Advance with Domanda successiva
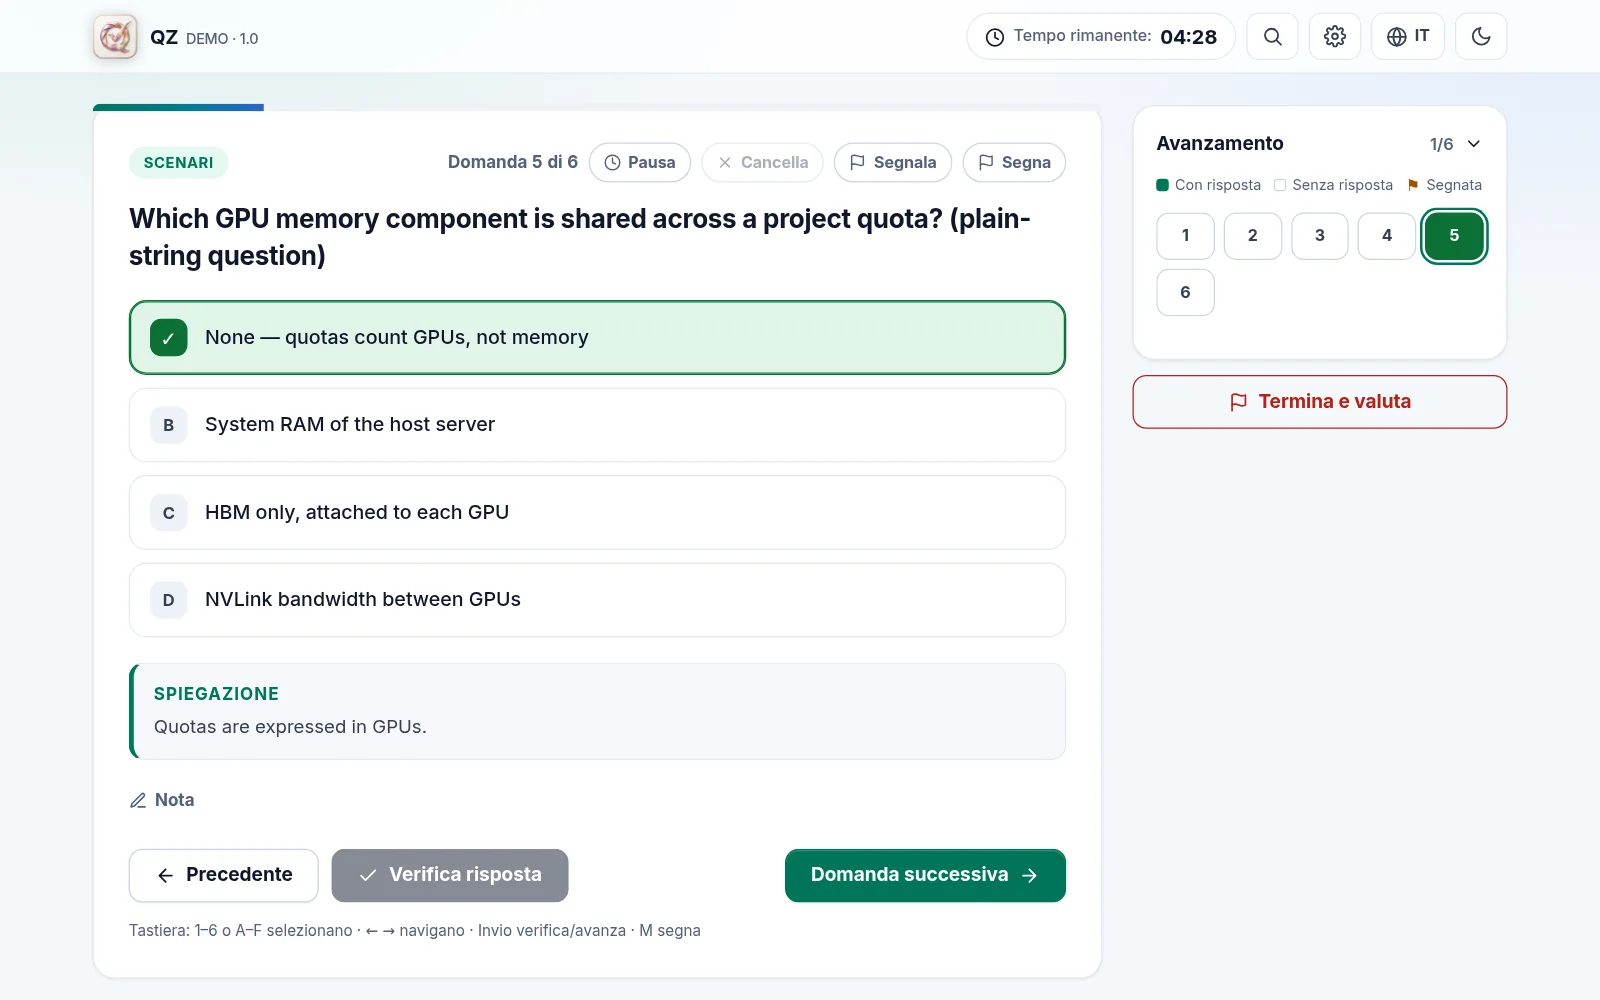 (x=925, y=875)
